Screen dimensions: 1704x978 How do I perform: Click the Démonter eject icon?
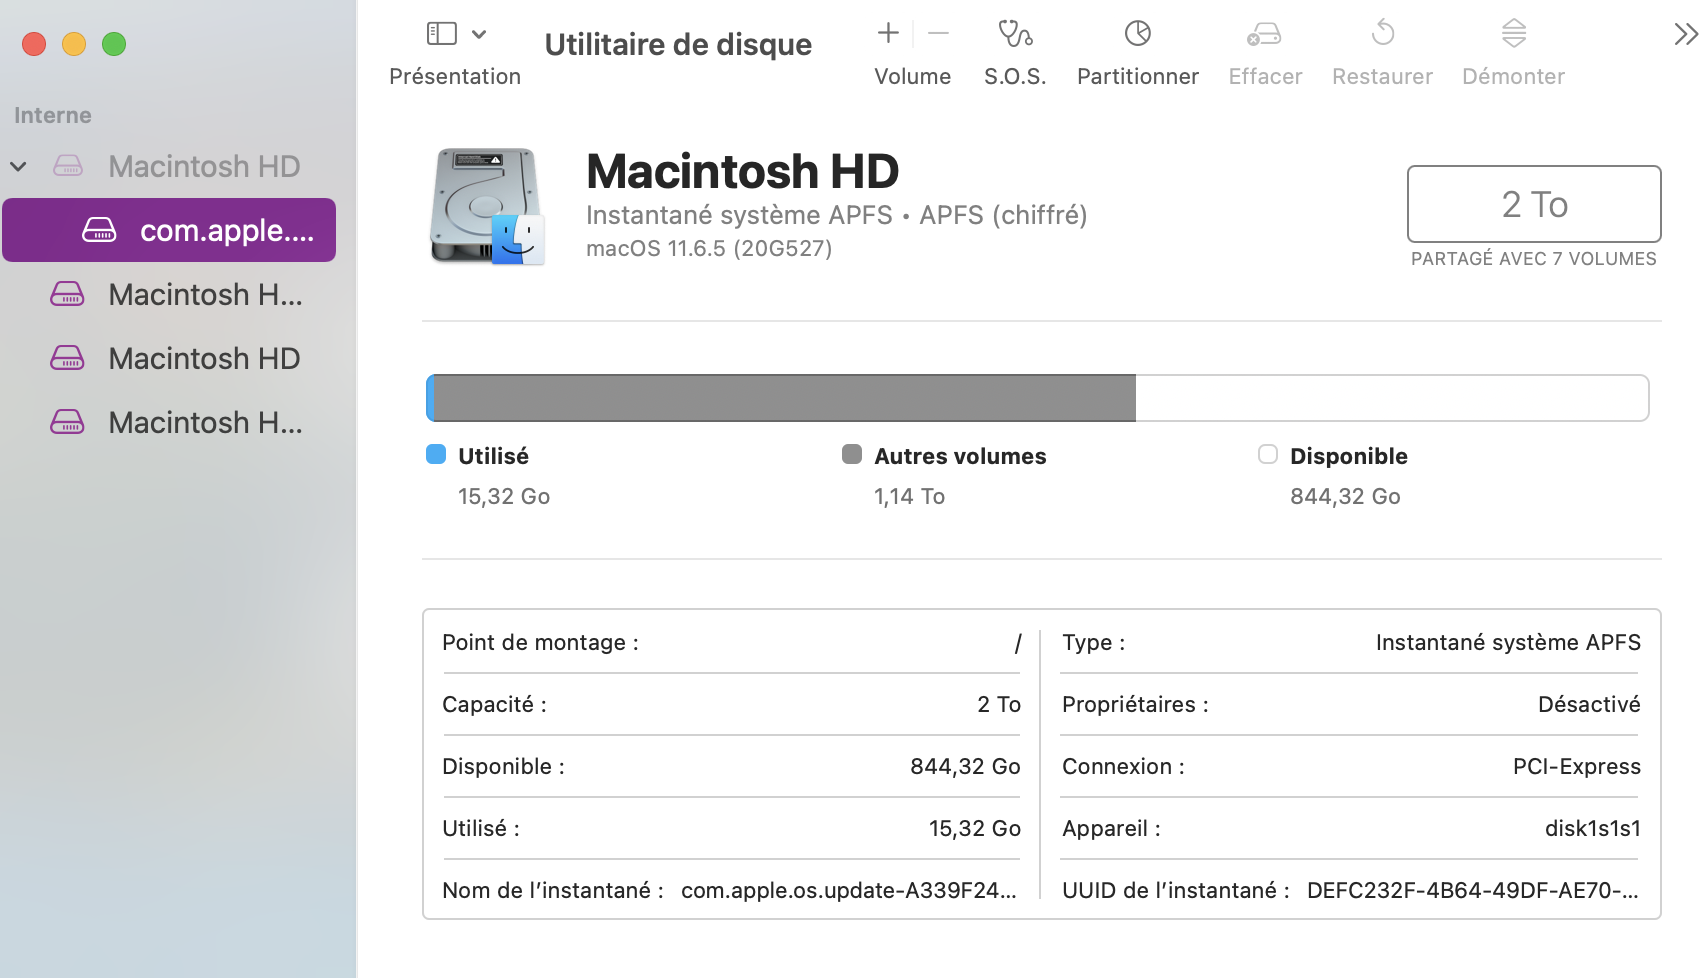click(1514, 33)
